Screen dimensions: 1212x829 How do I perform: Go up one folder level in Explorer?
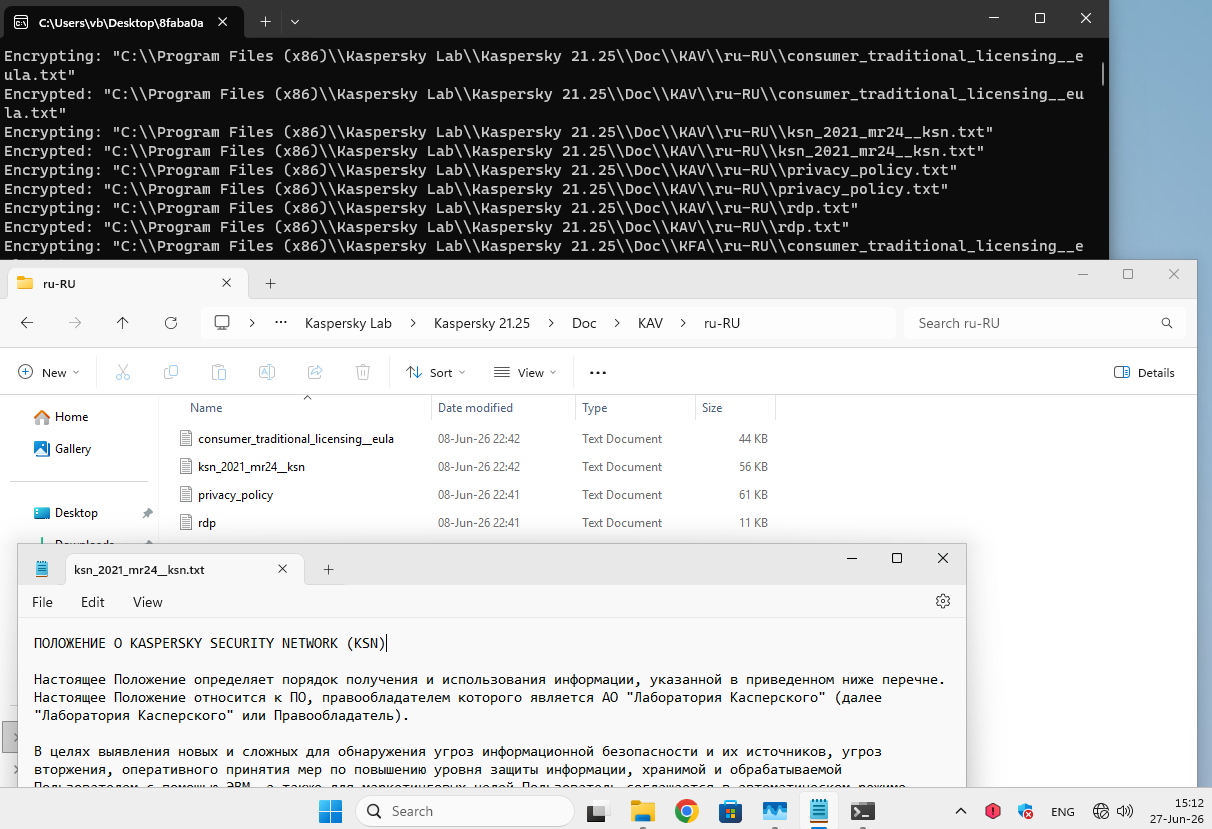(x=123, y=323)
